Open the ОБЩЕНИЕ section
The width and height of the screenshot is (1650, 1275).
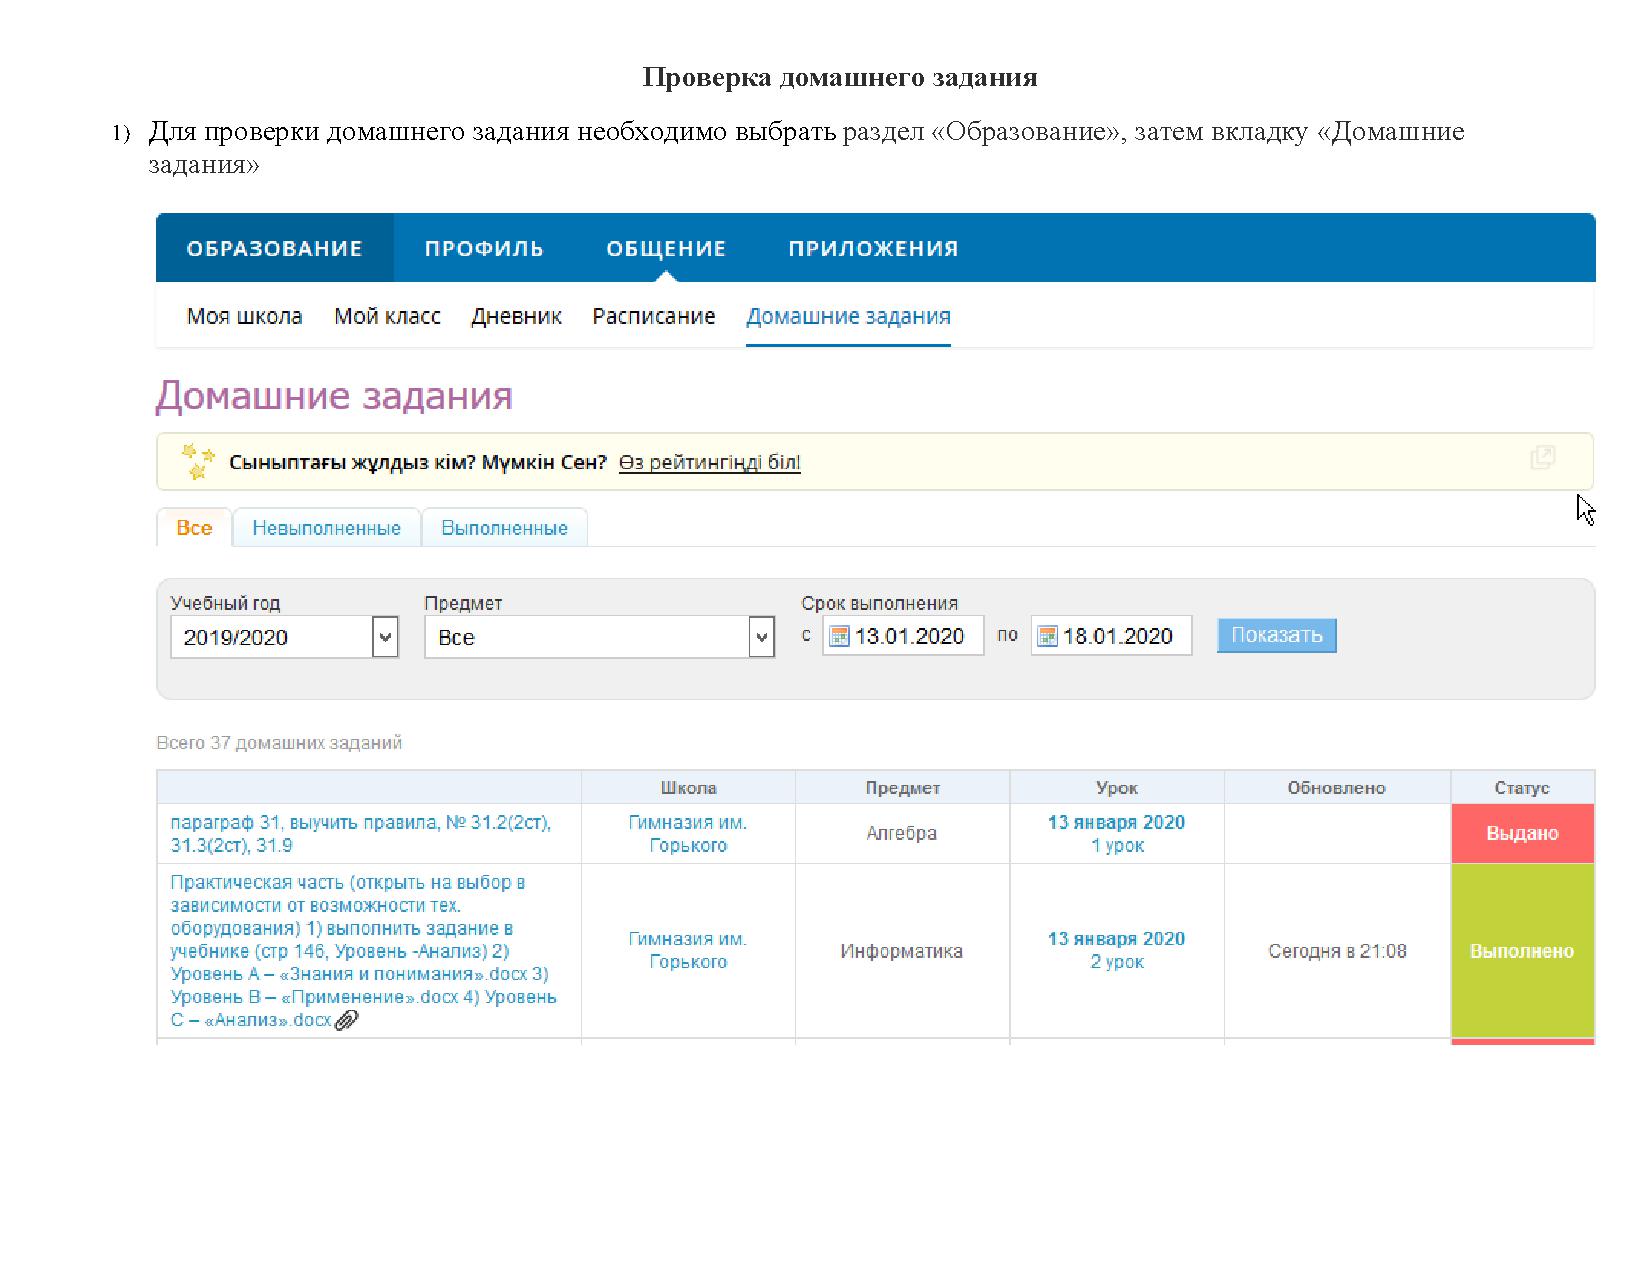[x=666, y=248]
